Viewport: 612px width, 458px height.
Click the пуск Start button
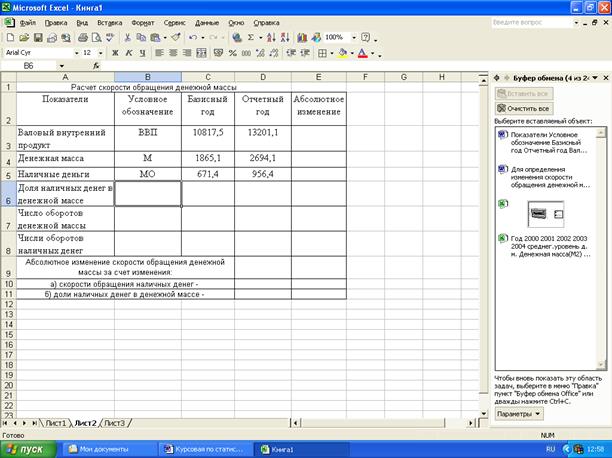(30, 449)
